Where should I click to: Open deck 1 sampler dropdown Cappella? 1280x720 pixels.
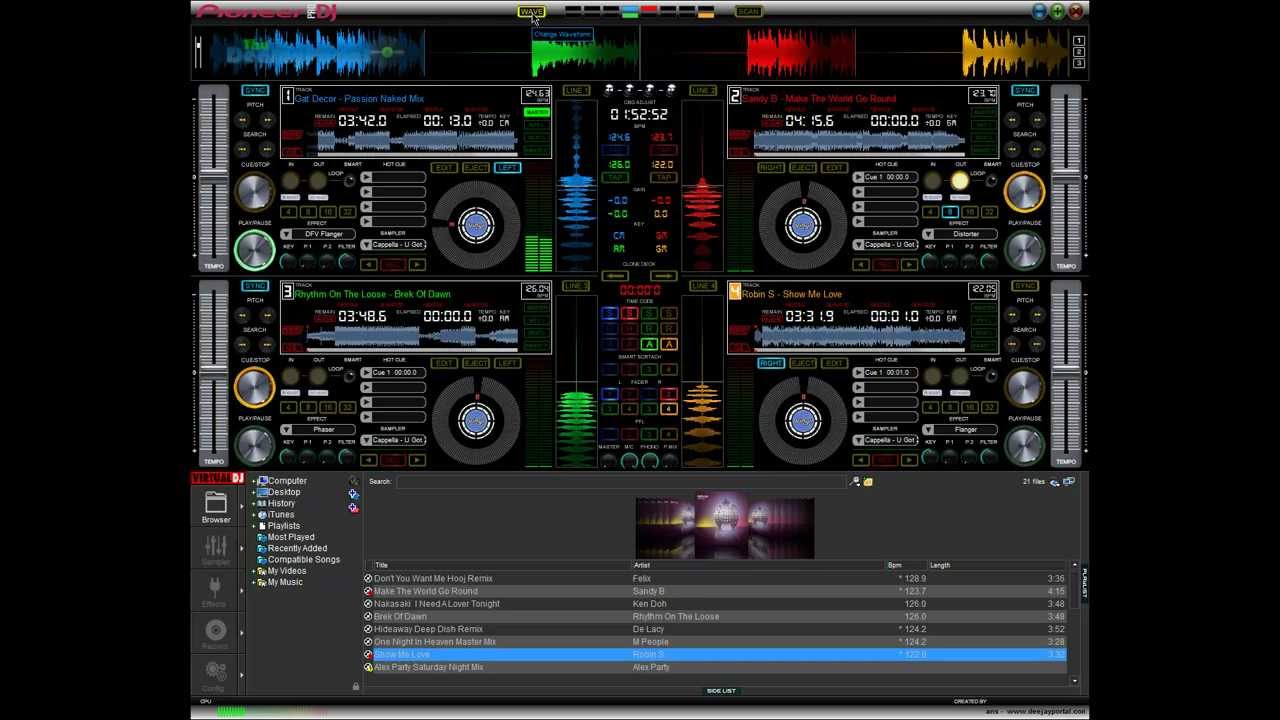tap(393, 245)
